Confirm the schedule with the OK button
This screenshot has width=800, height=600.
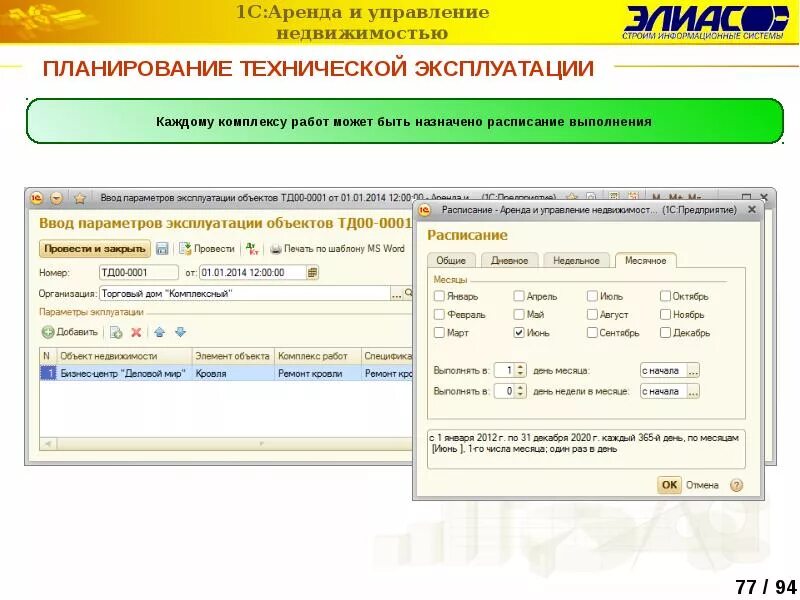coord(669,485)
